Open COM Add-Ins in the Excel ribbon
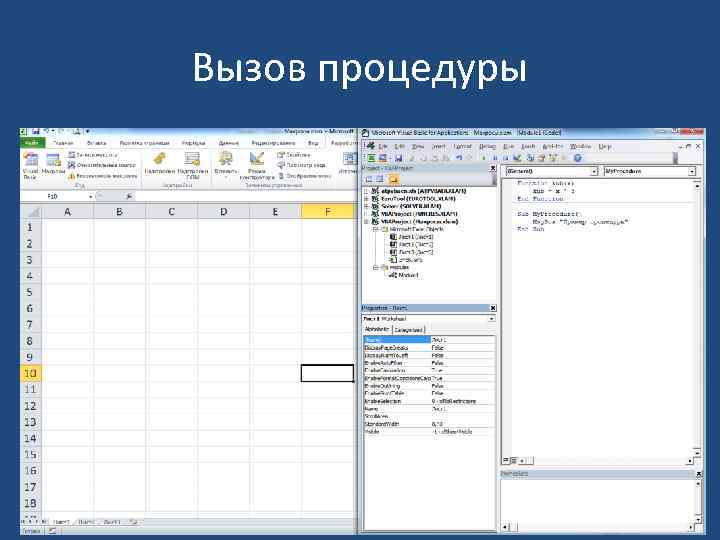This screenshot has height=540, width=720. [x=193, y=165]
